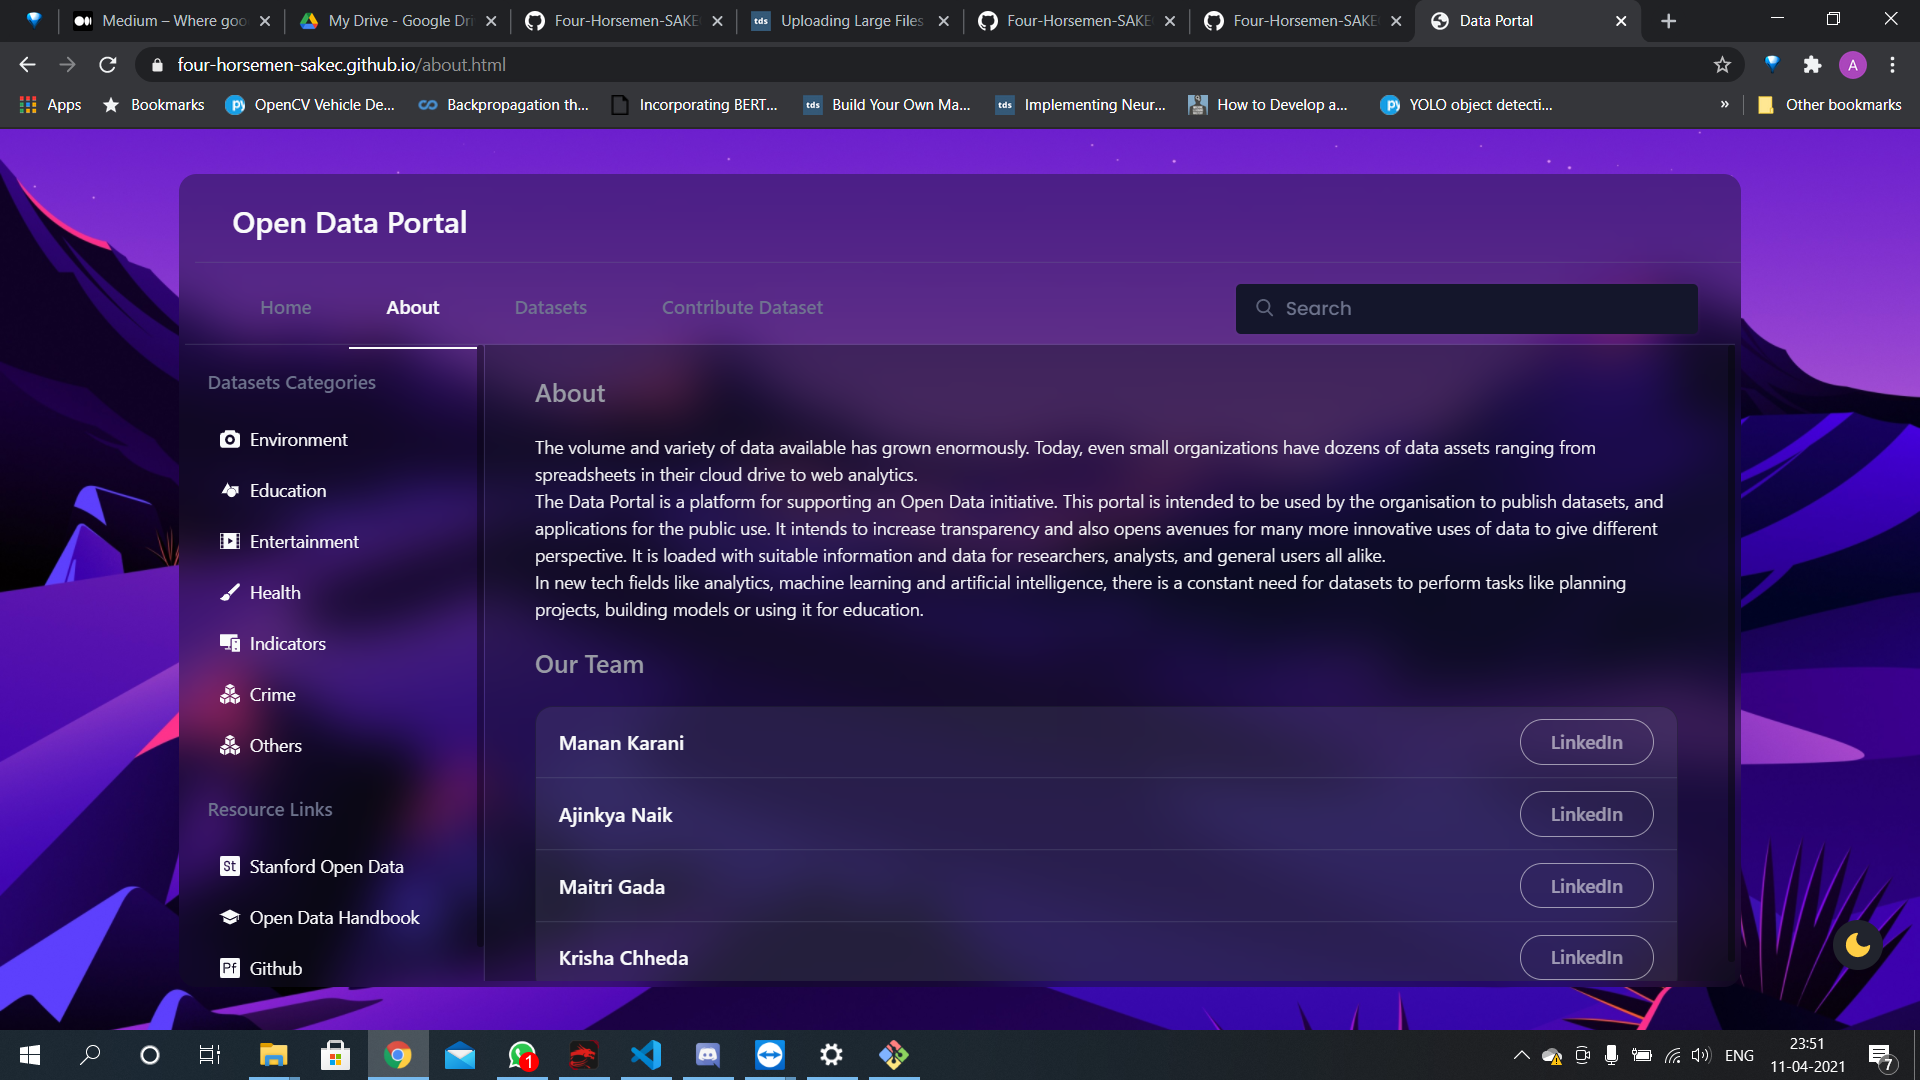Open Maitri Gada's LinkedIn profile

tap(1586, 887)
